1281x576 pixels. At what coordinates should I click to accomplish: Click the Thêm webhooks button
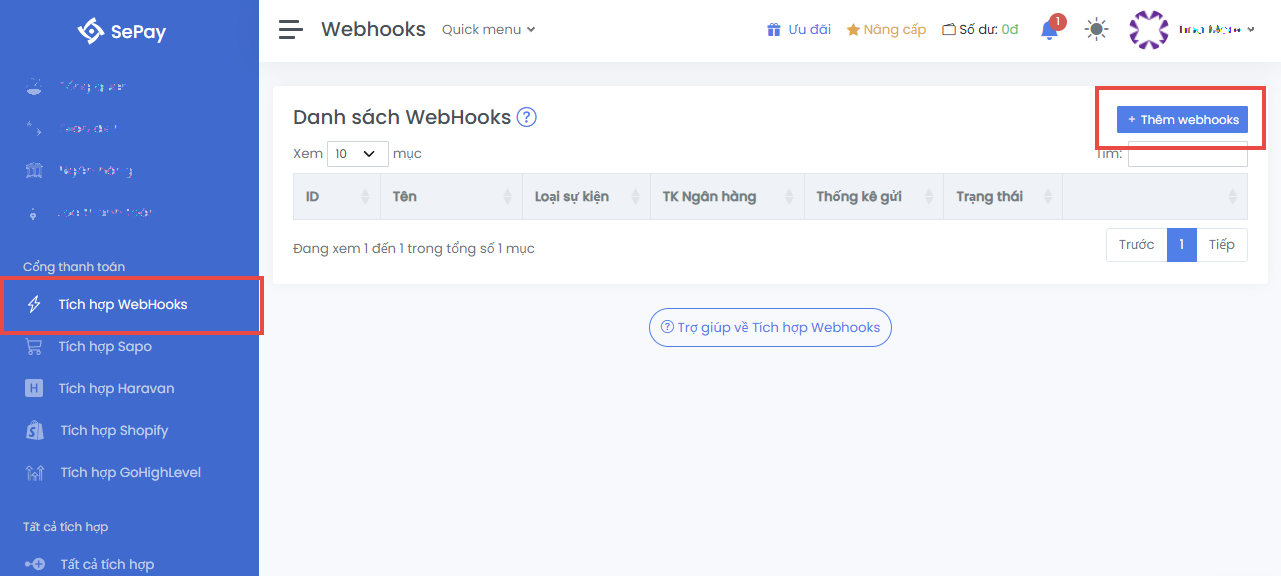(x=1182, y=120)
